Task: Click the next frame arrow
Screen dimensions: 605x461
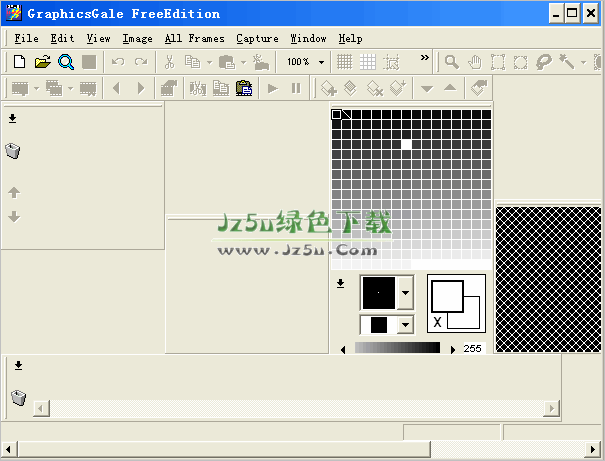Action: (141, 88)
